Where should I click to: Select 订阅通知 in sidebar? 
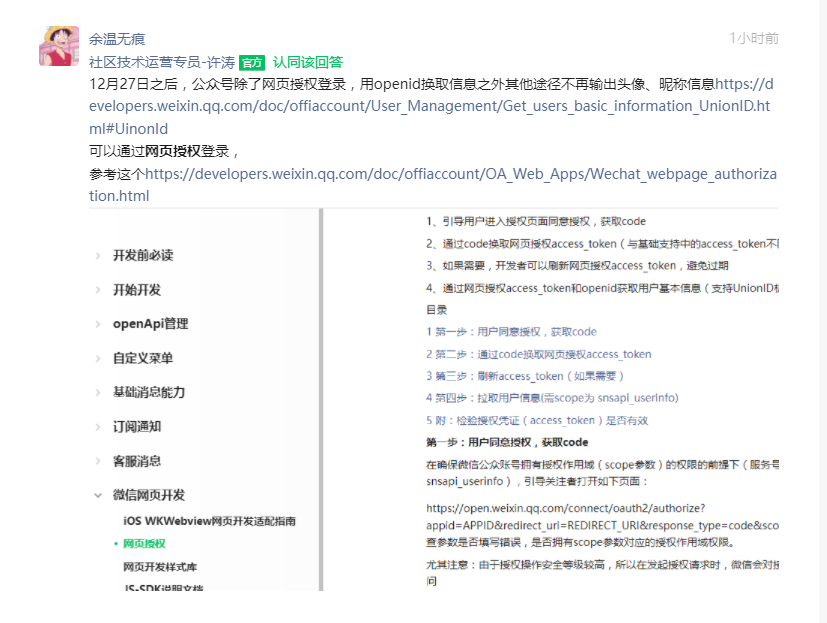click(137, 426)
